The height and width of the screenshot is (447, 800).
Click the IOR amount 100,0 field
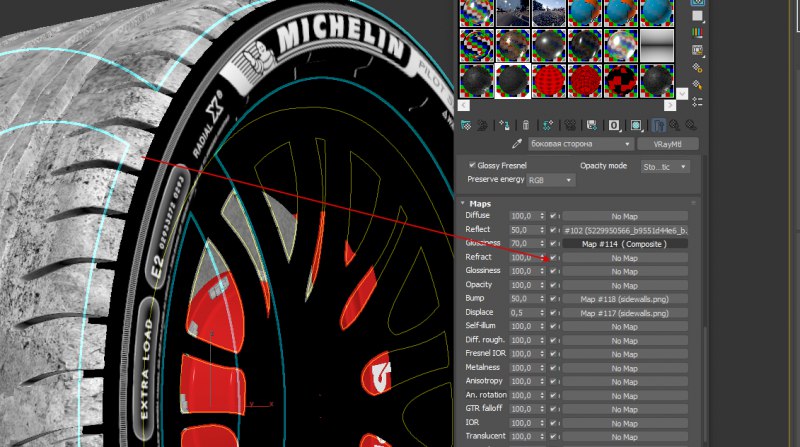(524, 423)
